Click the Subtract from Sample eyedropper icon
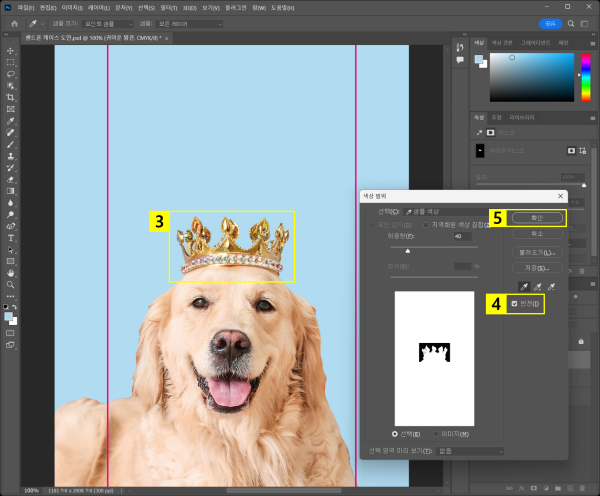The height and width of the screenshot is (496, 600). 553,286
